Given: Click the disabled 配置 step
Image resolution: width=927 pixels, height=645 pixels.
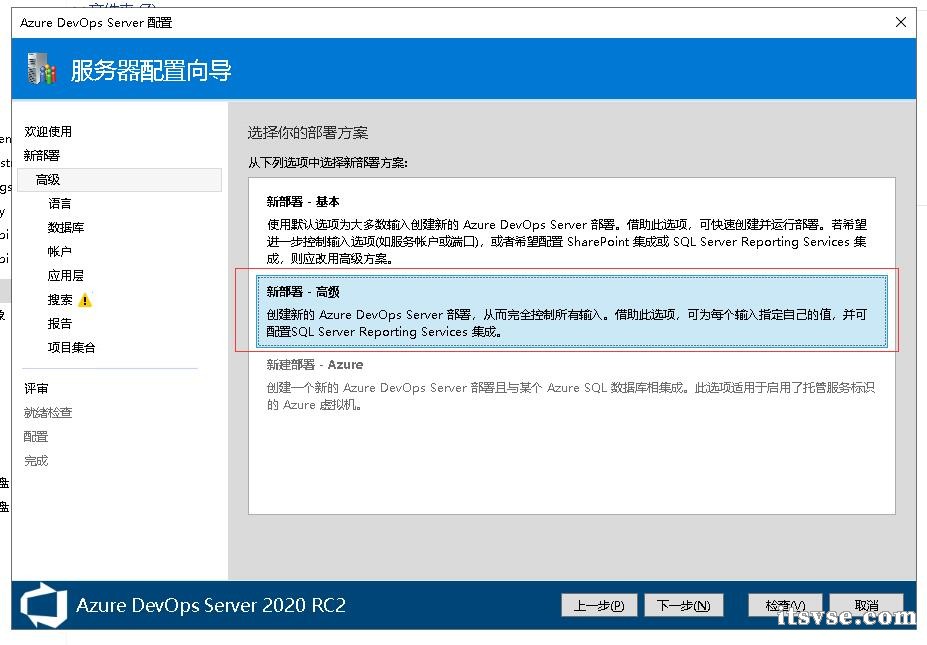Looking at the screenshot, I should point(35,437).
